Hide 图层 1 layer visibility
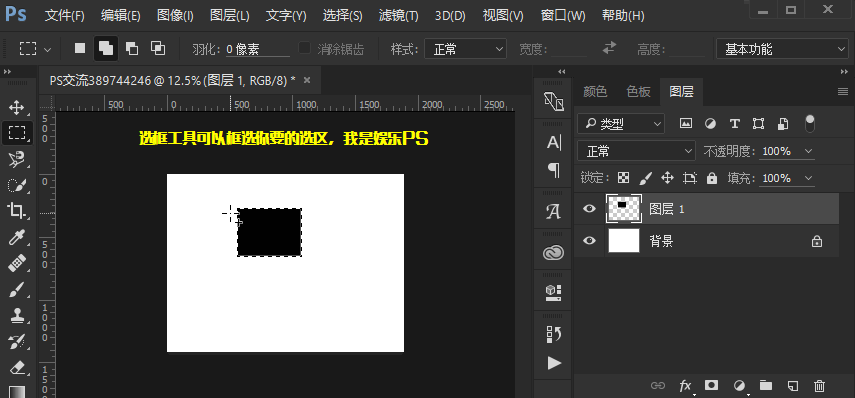Image resolution: width=855 pixels, height=398 pixels. pos(589,208)
